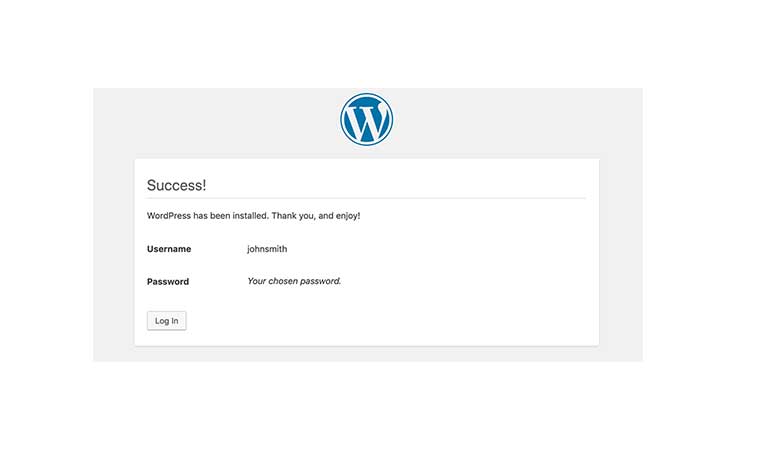Image resolution: width=768 pixels, height=450 pixels.
Task: Click blank card area right of Log In
Action: coord(392,321)
